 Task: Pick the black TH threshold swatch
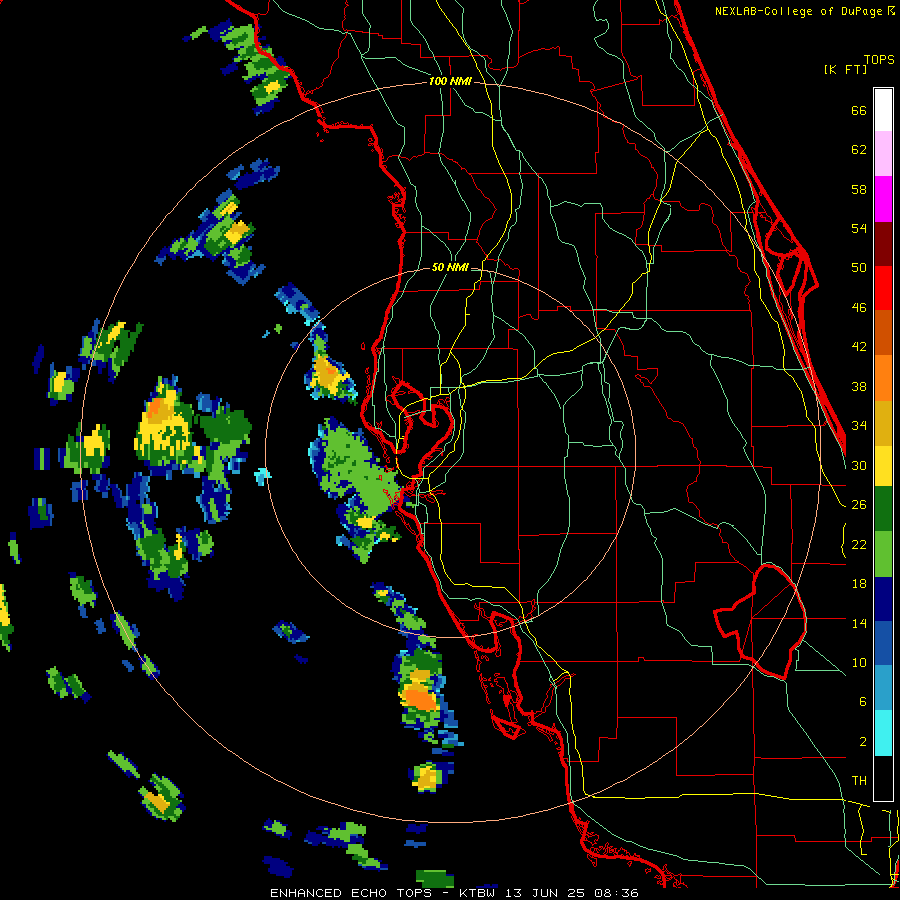pos(883,777)
